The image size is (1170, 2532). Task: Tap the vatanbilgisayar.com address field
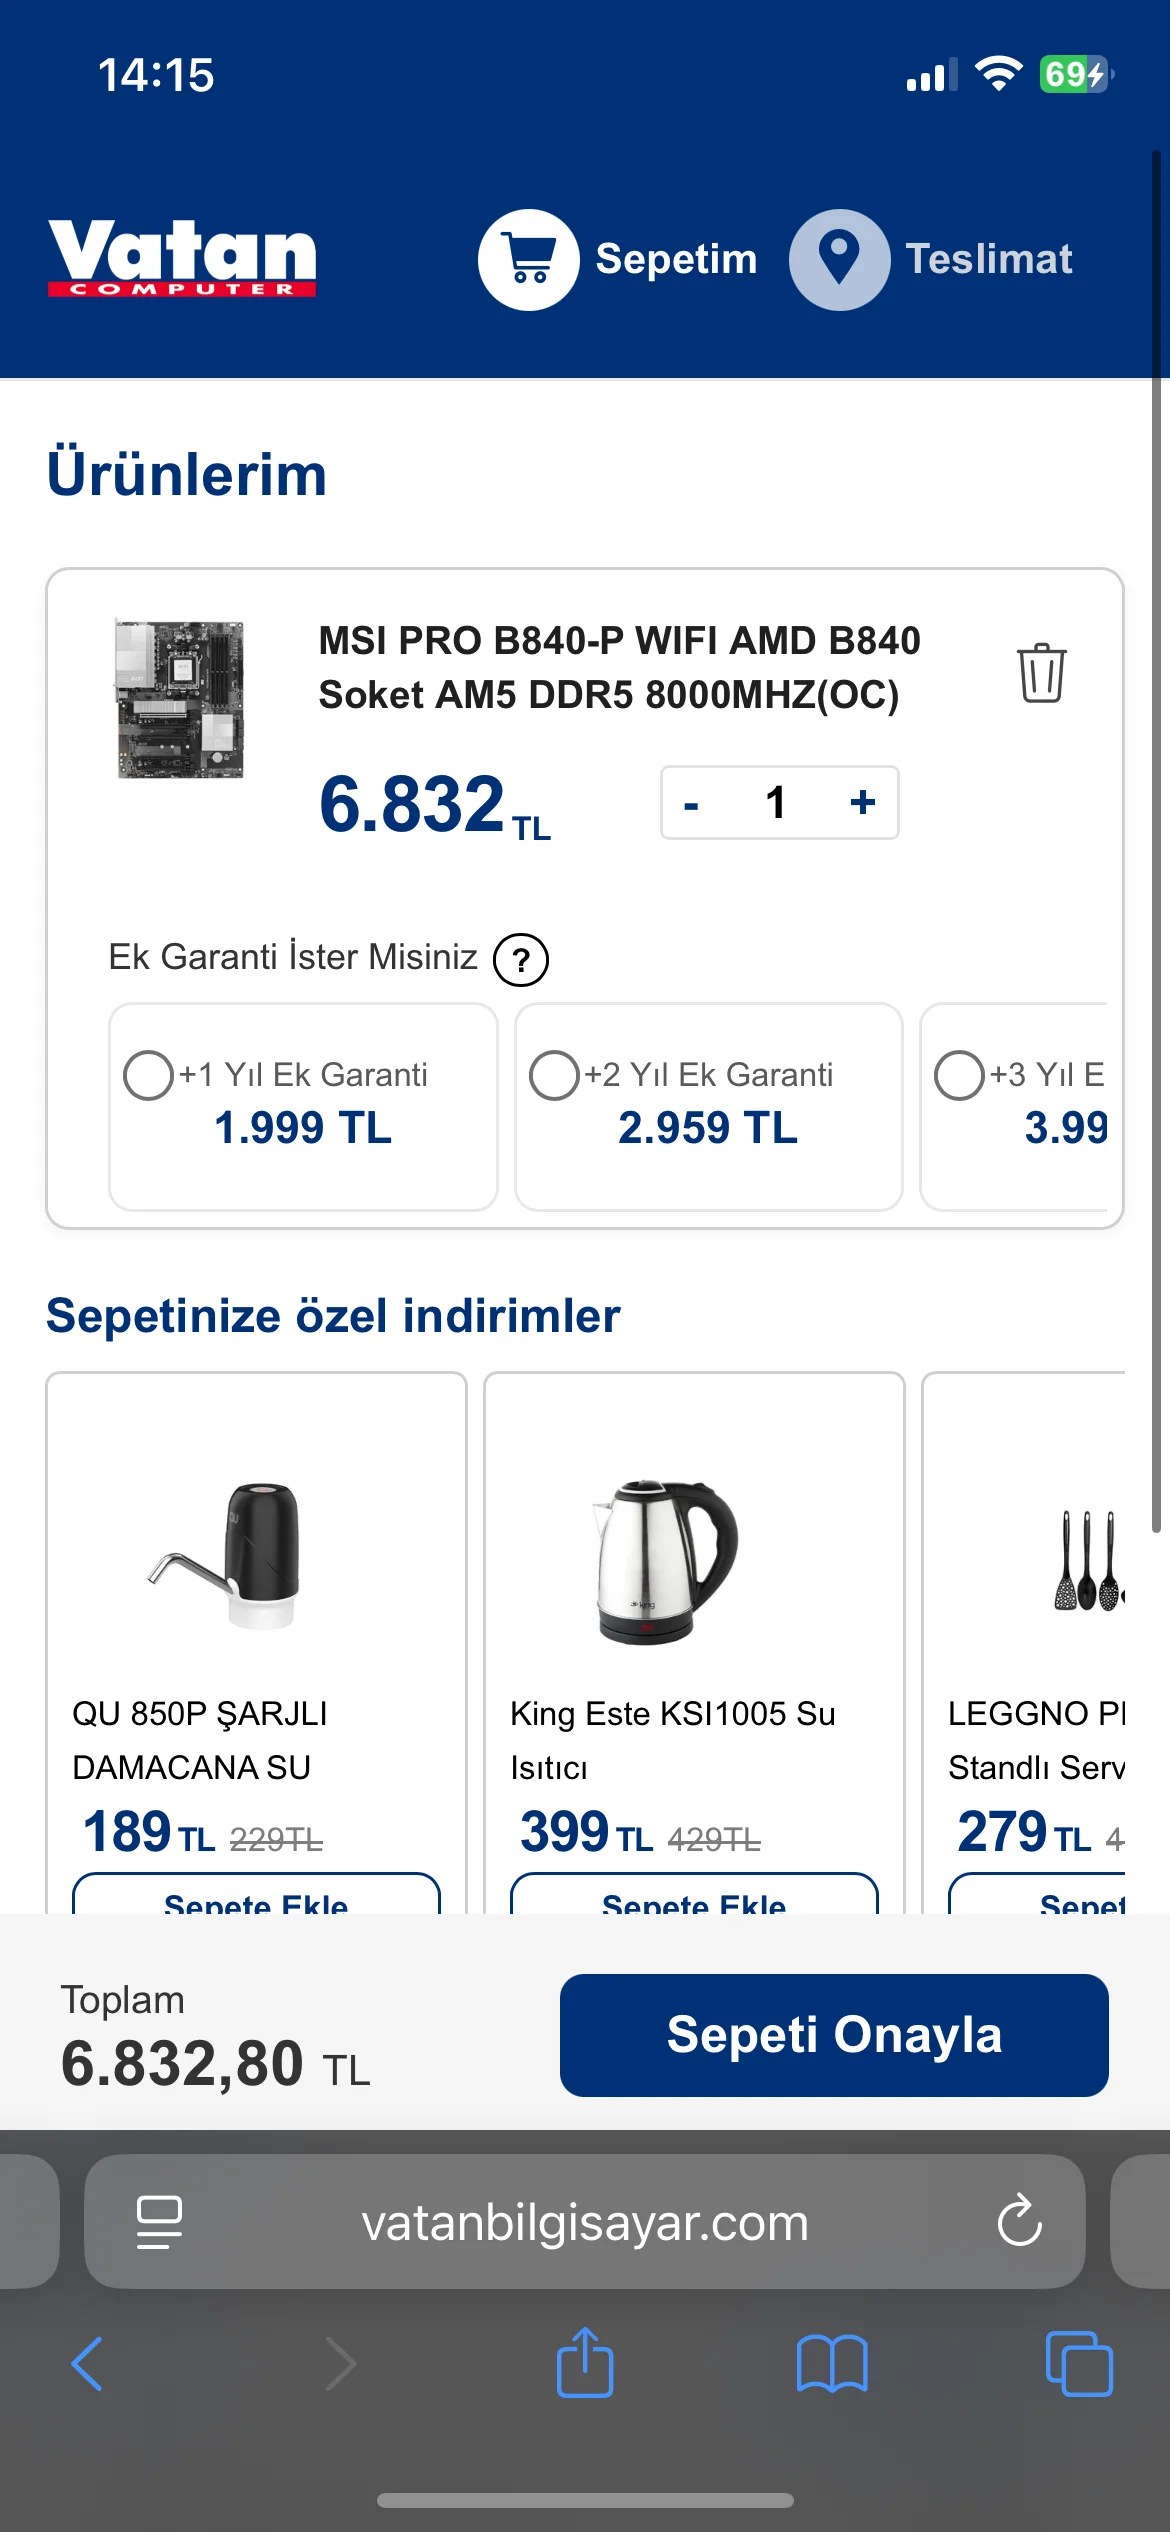pyautogui.click(x=584, y=2221)
